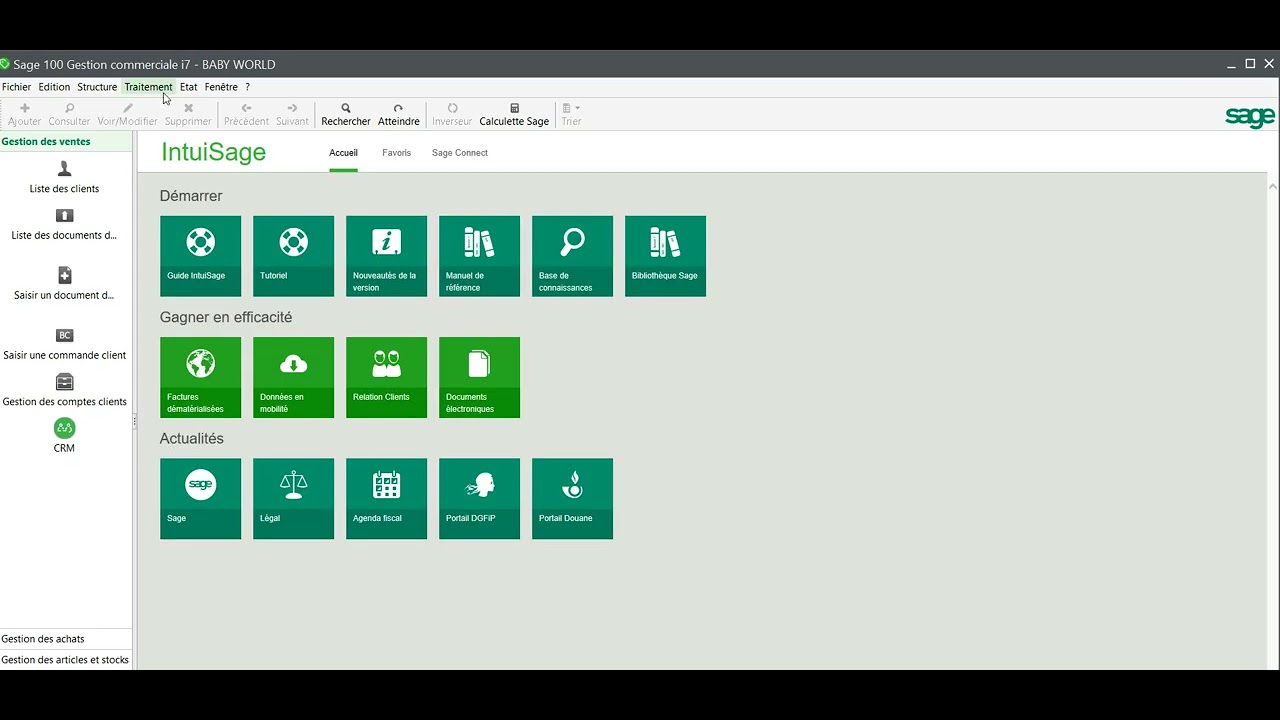Open the Trier dropdown

571,114
